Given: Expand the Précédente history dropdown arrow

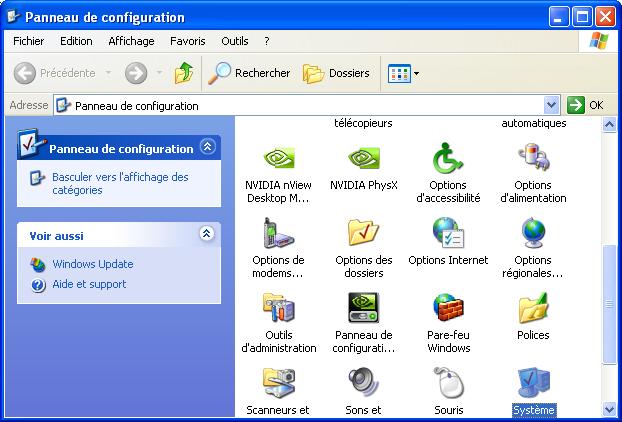Looking at the screenshot, I should pyautogui.click(x=108, y=73).
